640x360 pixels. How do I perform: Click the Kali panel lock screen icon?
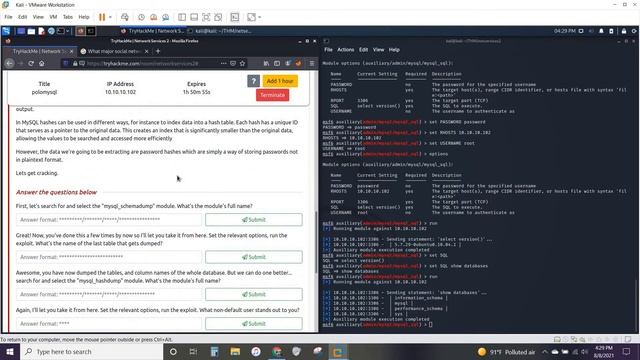(624, 31)
